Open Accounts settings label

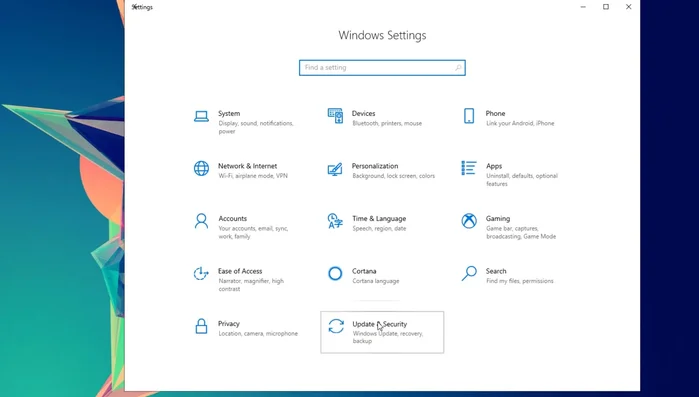232,219
